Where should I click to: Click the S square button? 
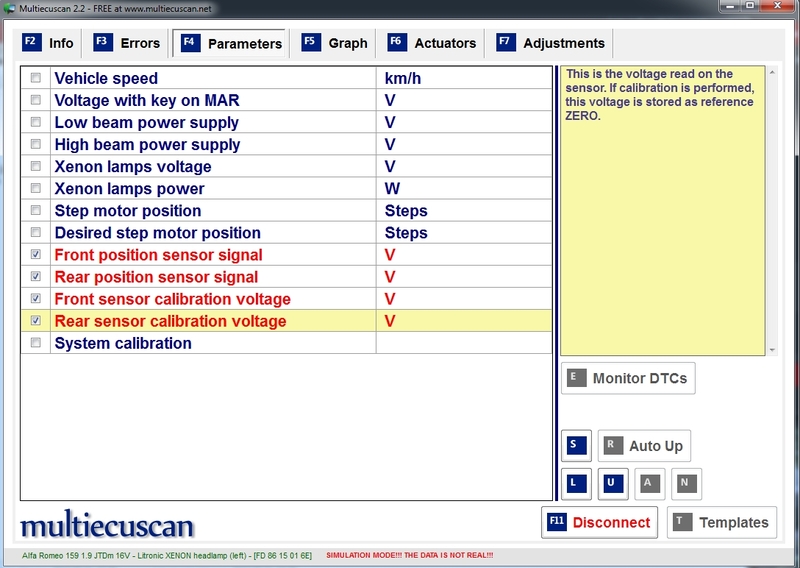coord(574,445)
